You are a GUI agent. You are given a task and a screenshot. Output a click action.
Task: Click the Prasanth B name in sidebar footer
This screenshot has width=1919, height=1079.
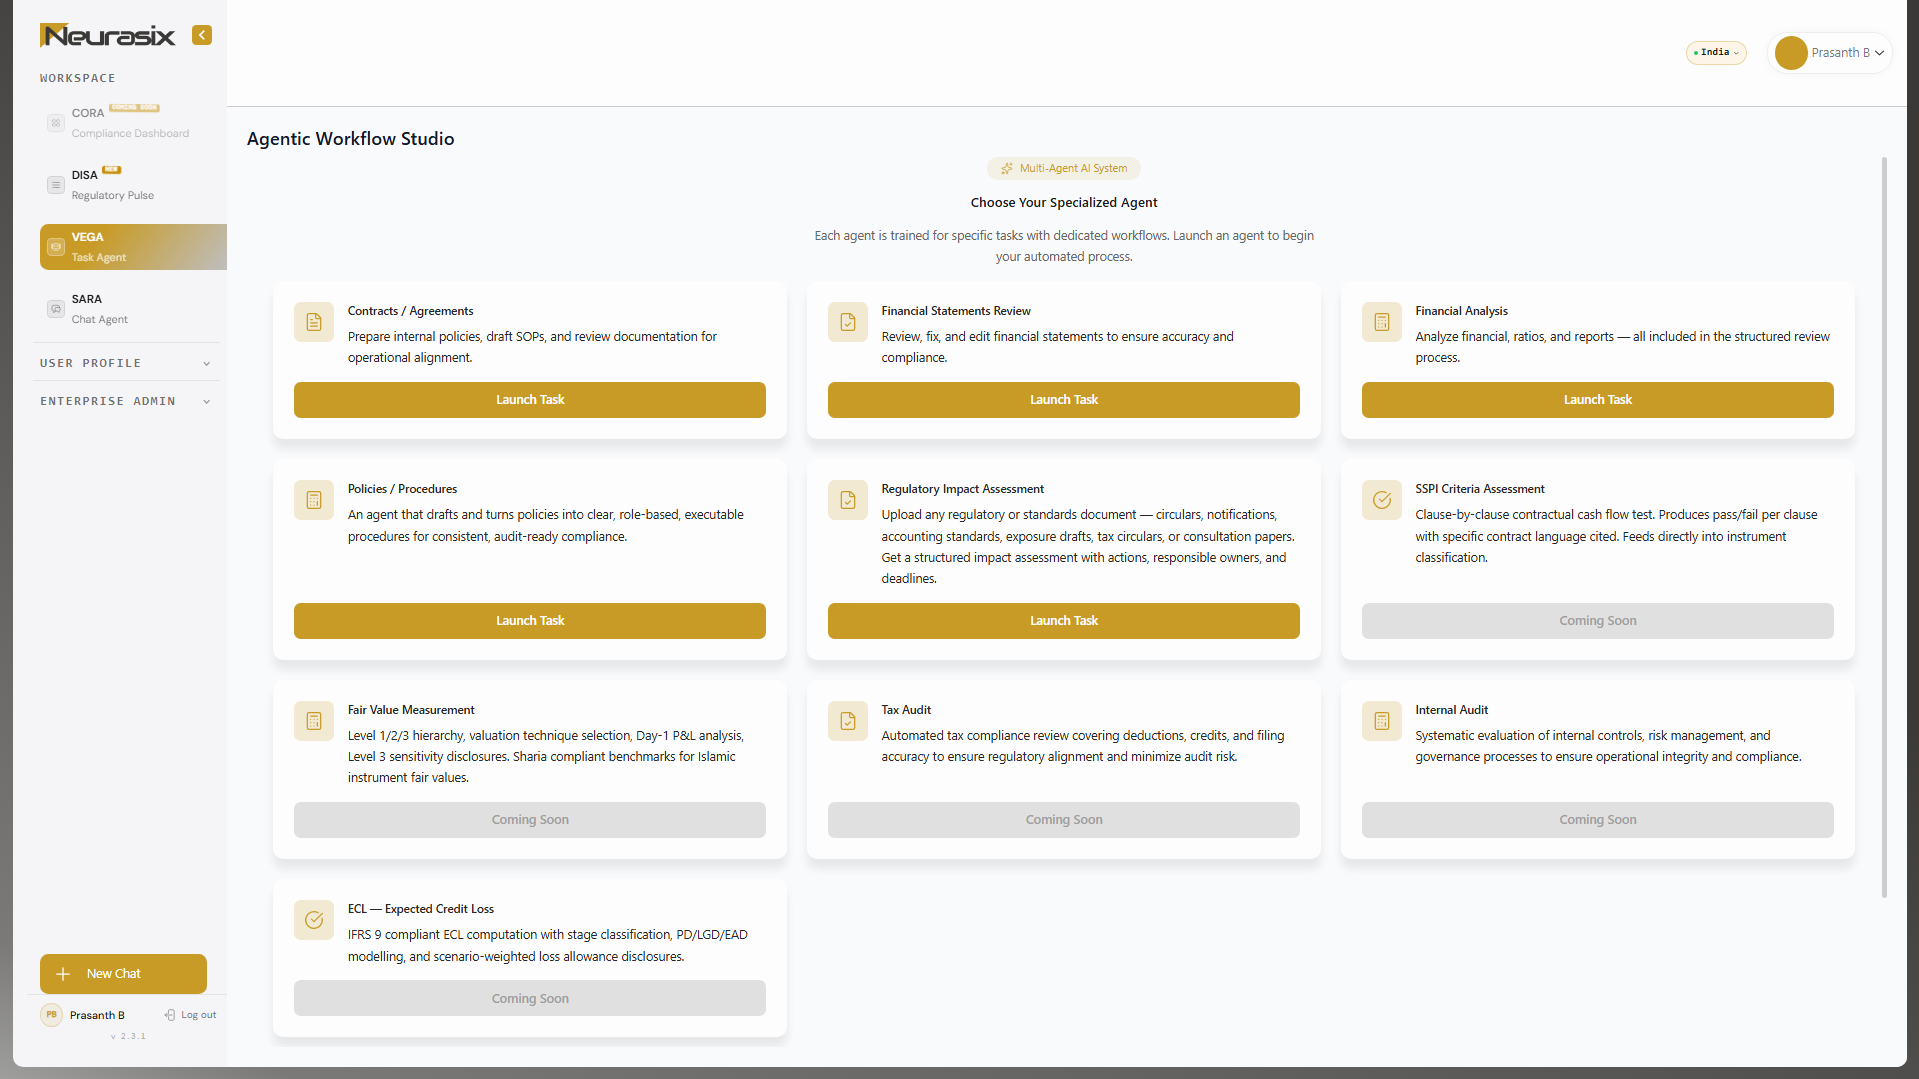pos(97,1015)
